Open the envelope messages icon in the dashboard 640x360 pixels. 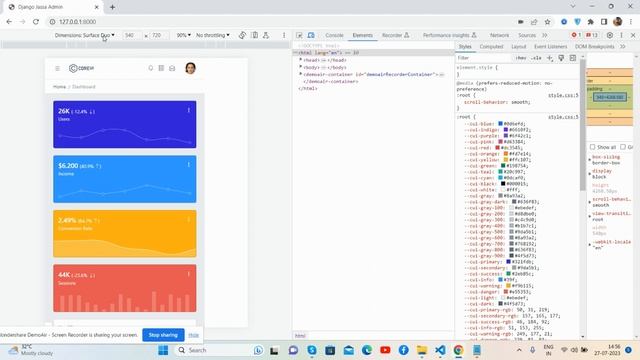[172, 68]
